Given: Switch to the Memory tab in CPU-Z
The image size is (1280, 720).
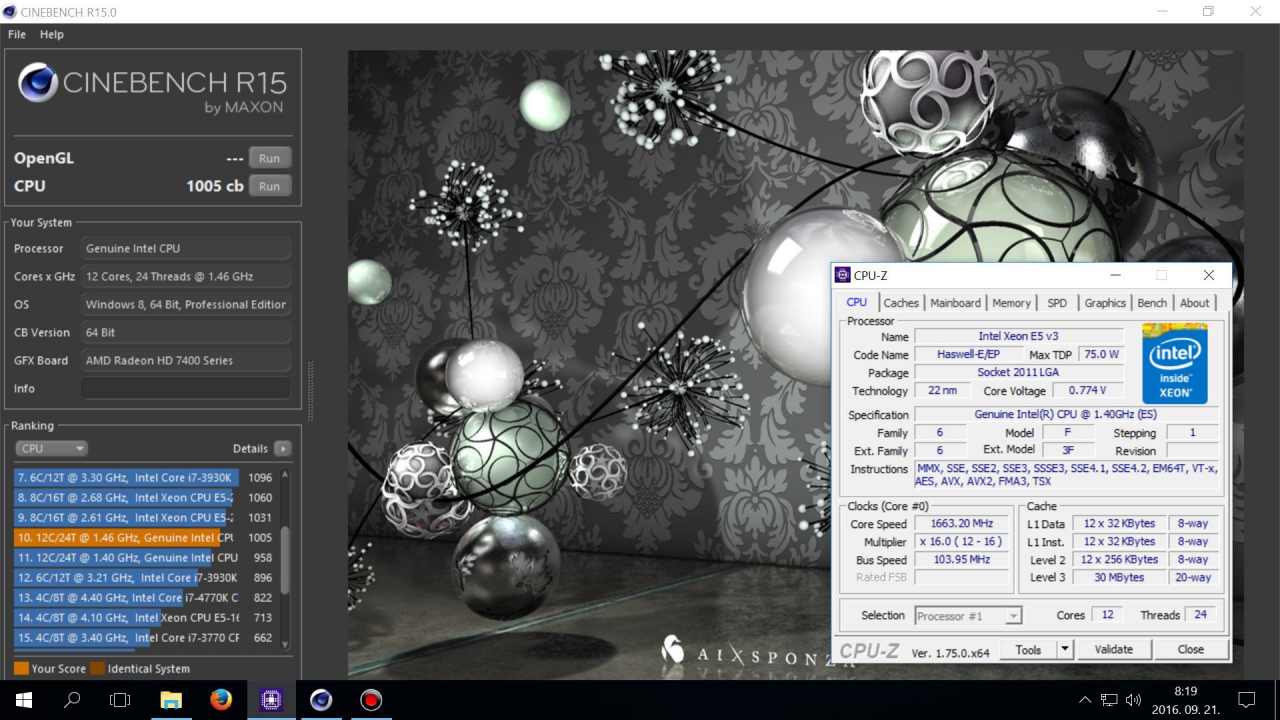Looking at the screenshot, I should [1011, 303].
